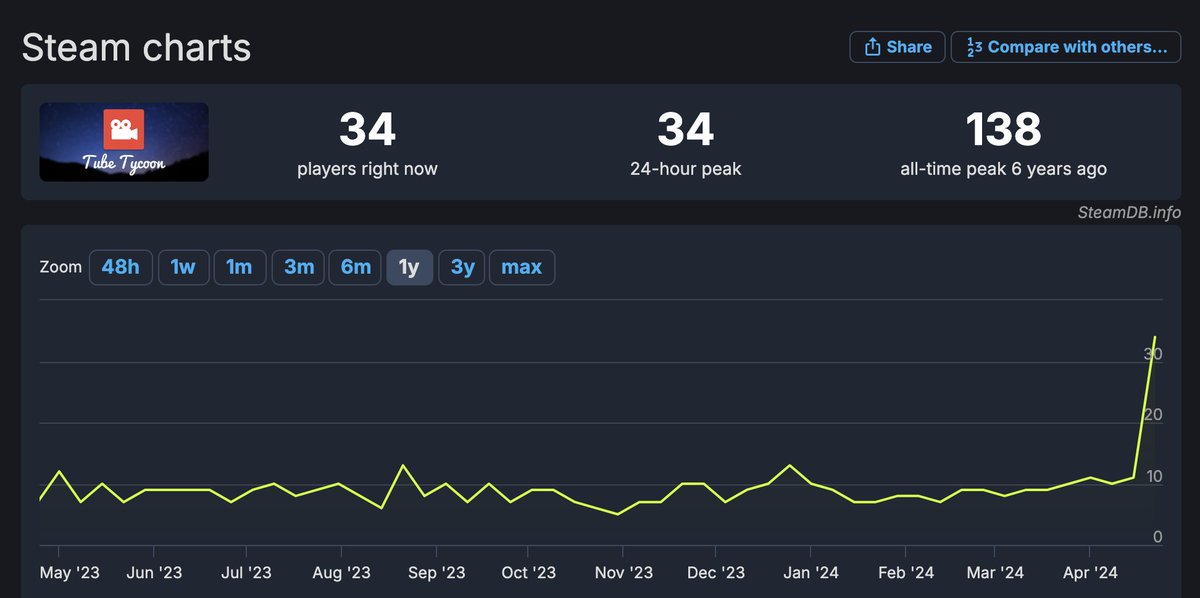Select the 3m zoom range
This screenshot has width=1200, height=598.
(297, 267)
